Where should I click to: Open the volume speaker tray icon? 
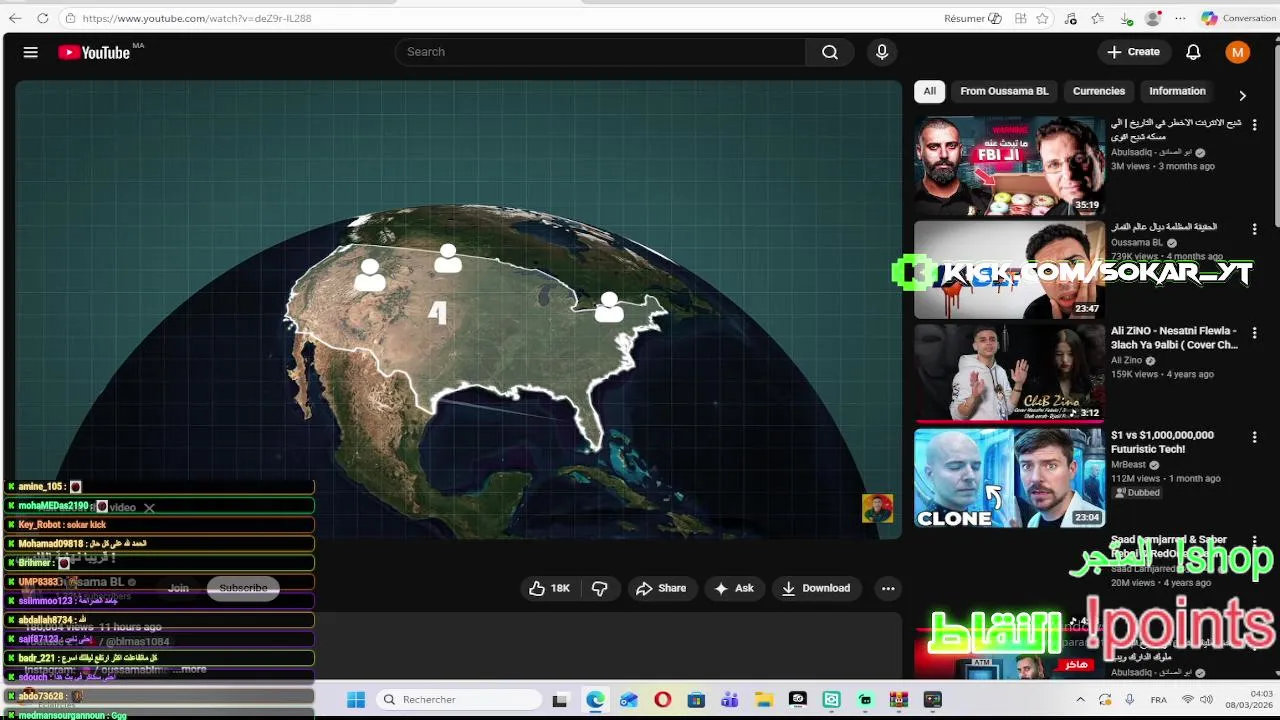[x=1207, y=700]
